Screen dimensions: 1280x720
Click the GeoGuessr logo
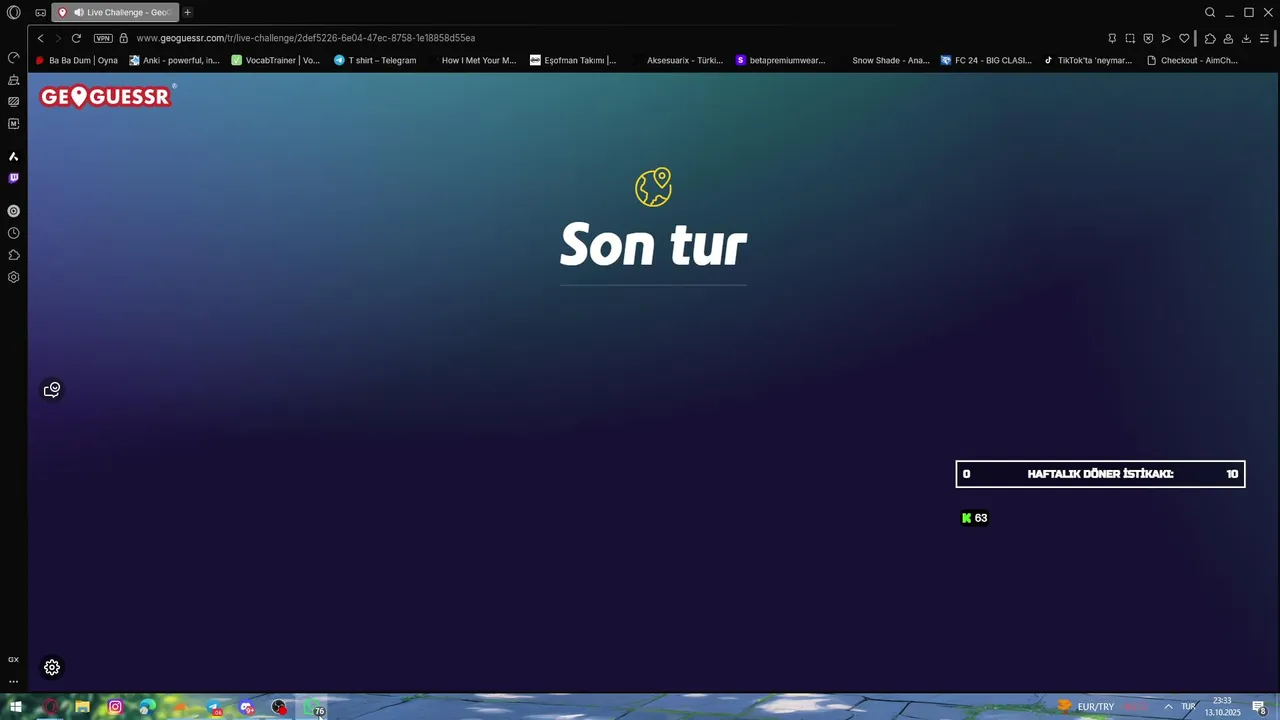tap(108, 96)
